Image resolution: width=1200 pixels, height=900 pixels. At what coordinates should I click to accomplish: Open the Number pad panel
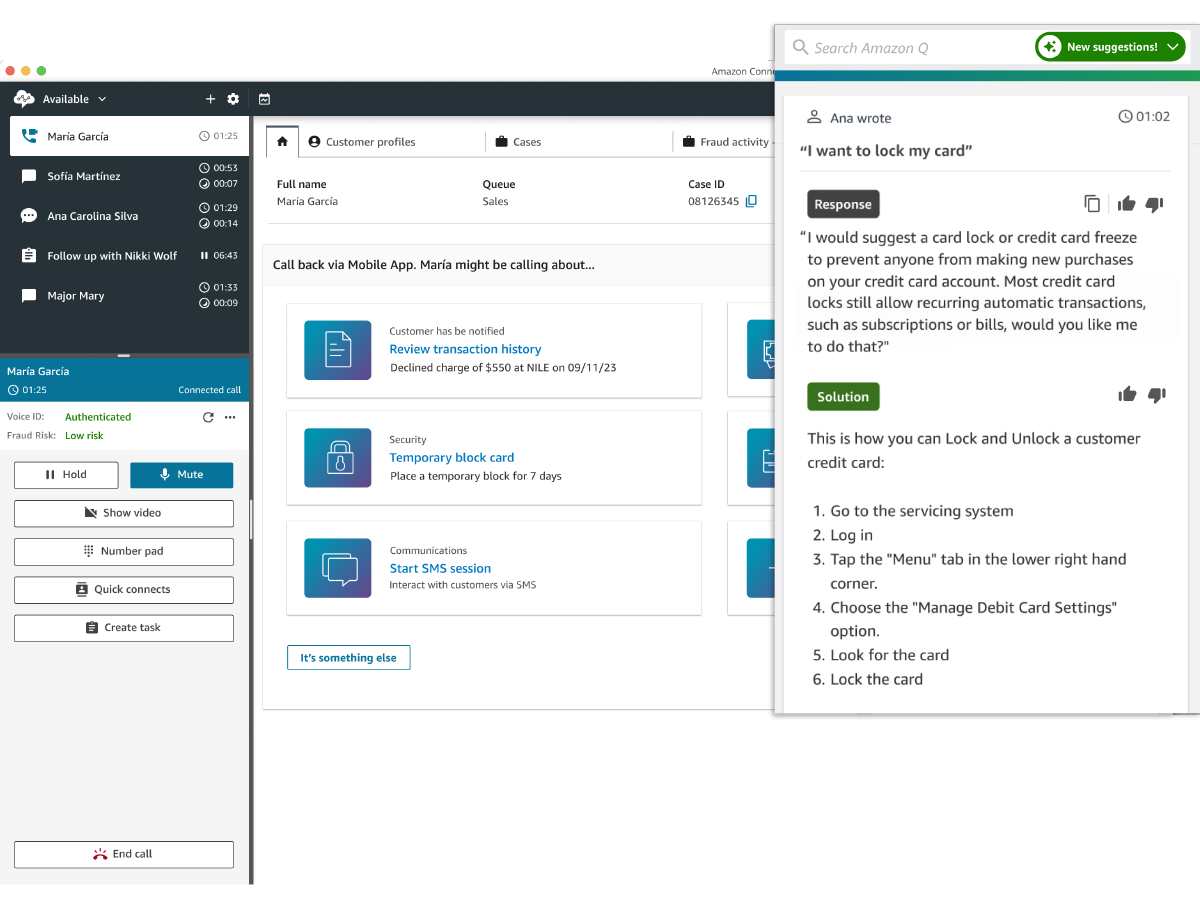click(124, 551)
